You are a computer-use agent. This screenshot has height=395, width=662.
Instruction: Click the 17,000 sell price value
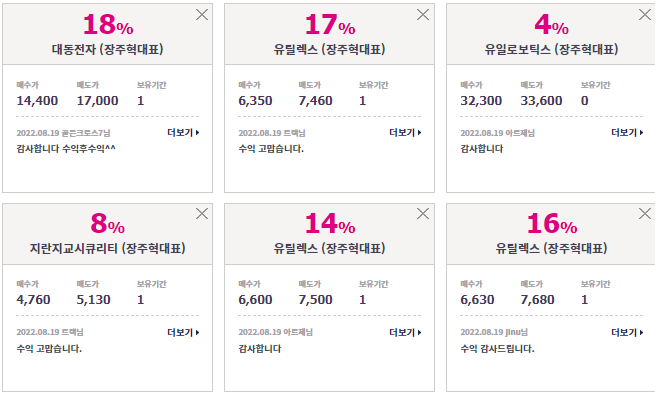tap(98, 101)
